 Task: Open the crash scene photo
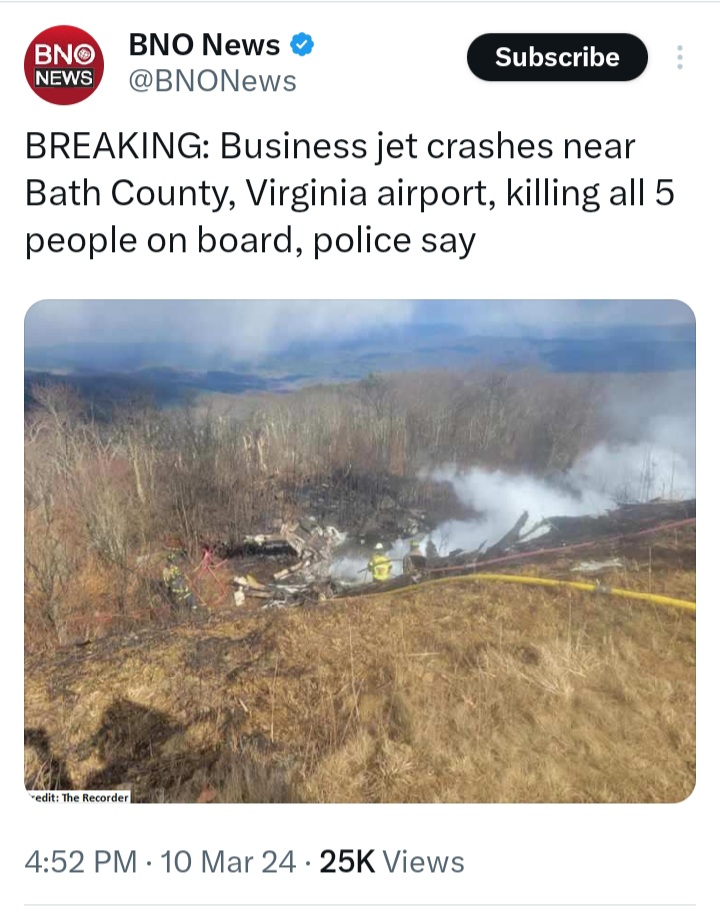click(x=360, y=551)
